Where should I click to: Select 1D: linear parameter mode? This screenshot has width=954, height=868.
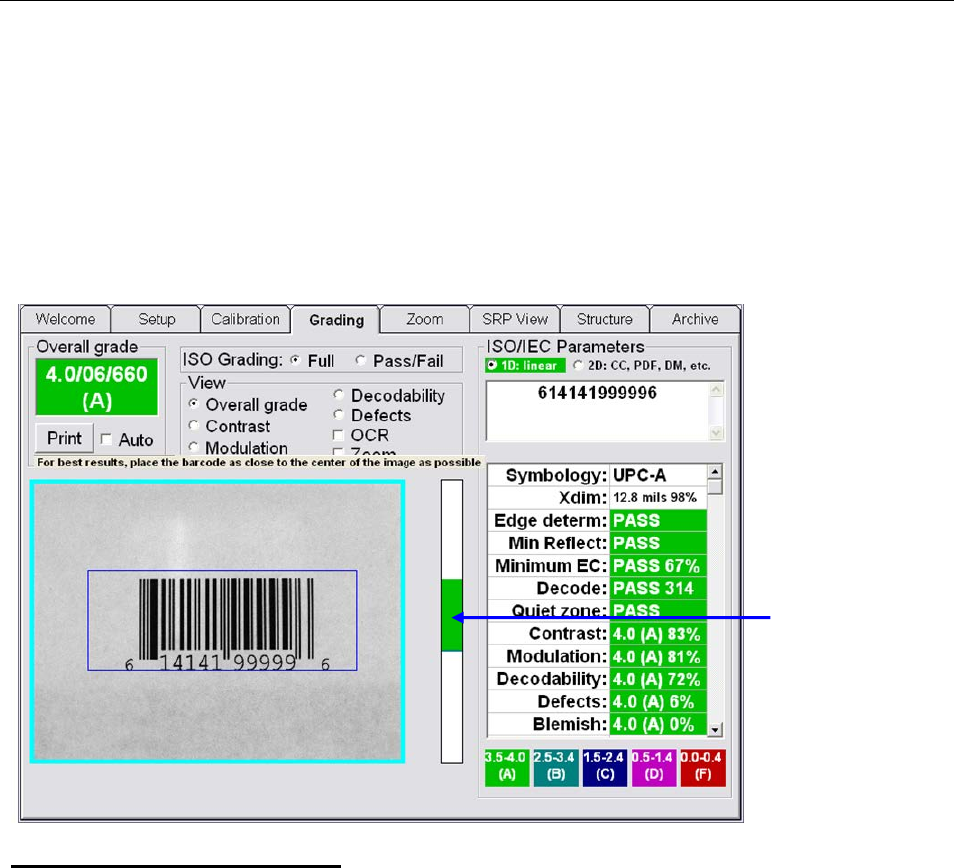coord(492,365)
